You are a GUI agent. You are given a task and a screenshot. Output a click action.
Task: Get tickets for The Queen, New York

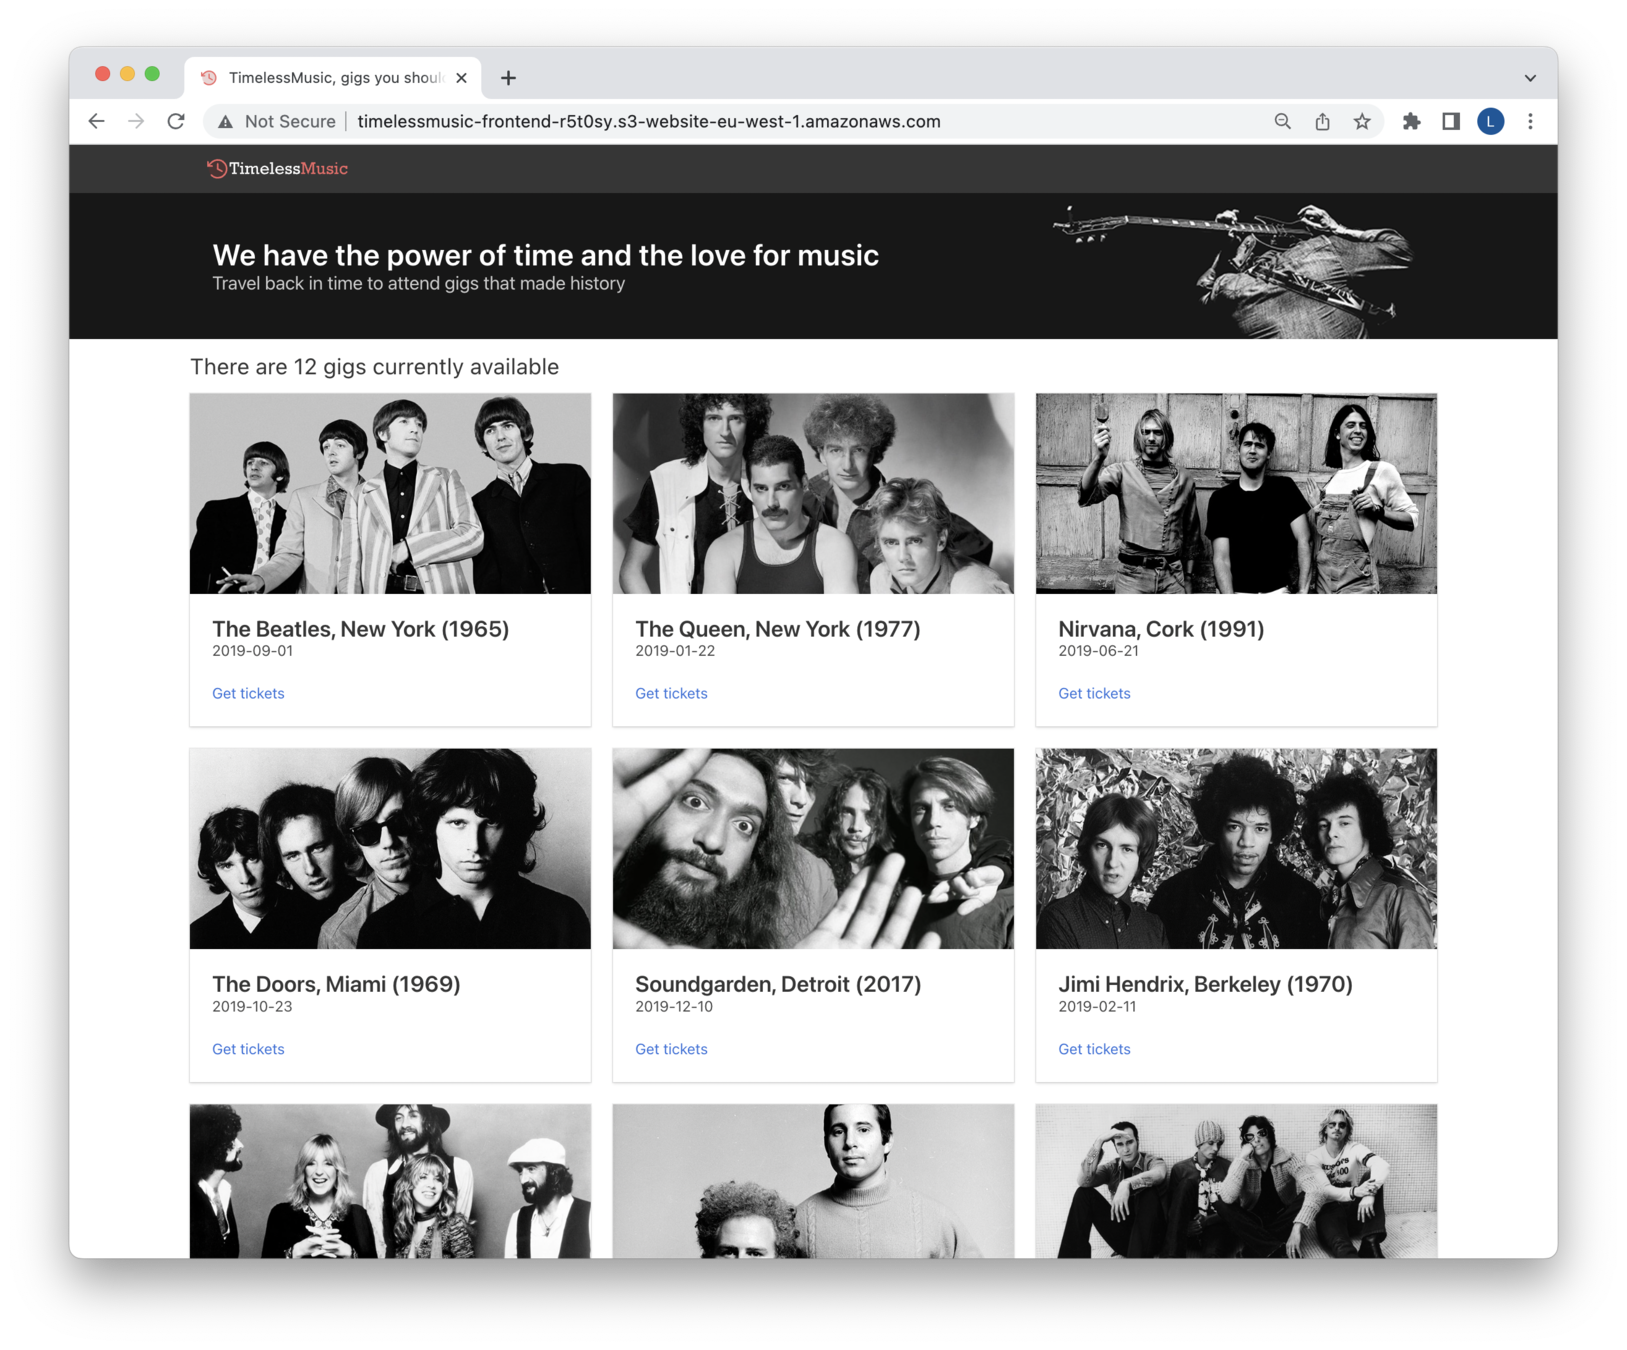tap(671, 693)
